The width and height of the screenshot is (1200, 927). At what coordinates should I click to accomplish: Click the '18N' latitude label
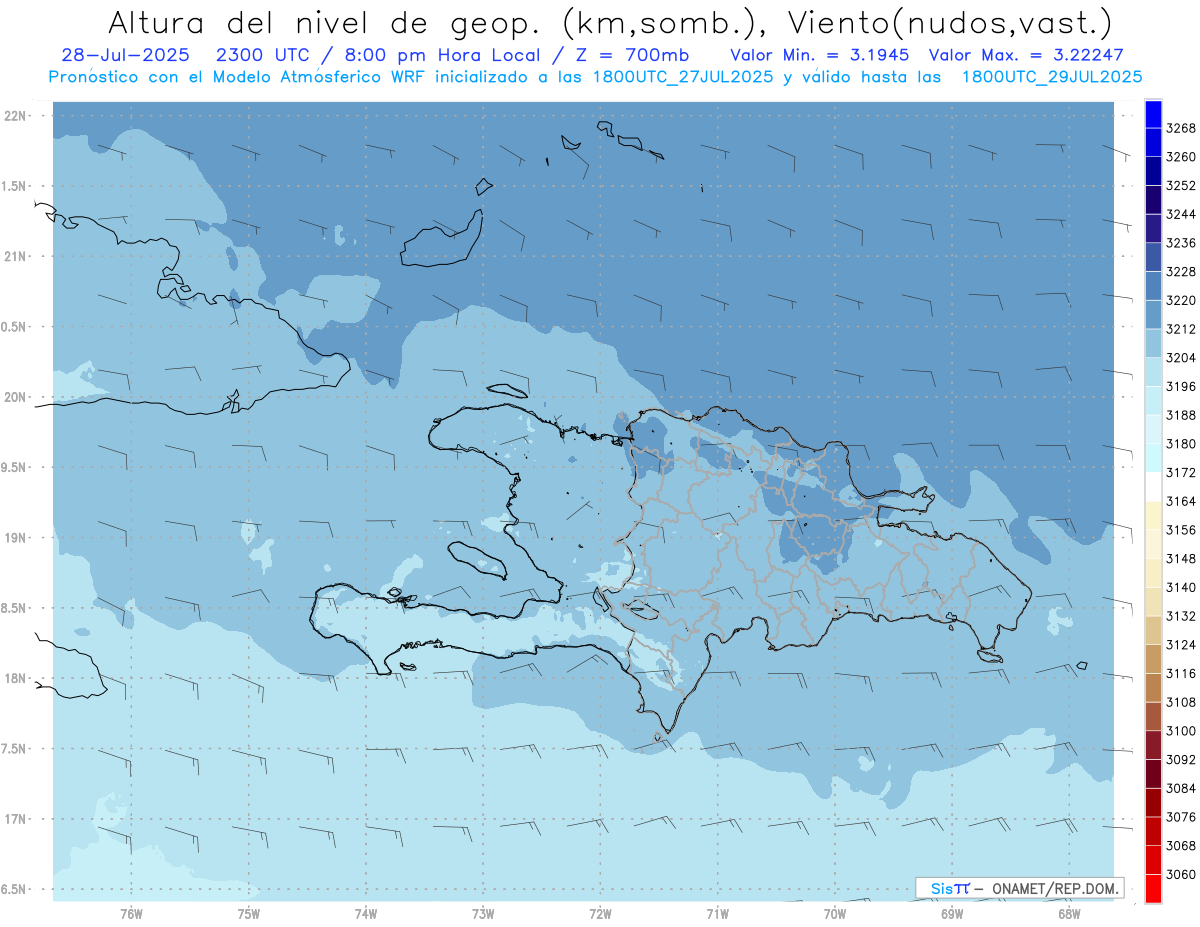(x=14, y=678)
